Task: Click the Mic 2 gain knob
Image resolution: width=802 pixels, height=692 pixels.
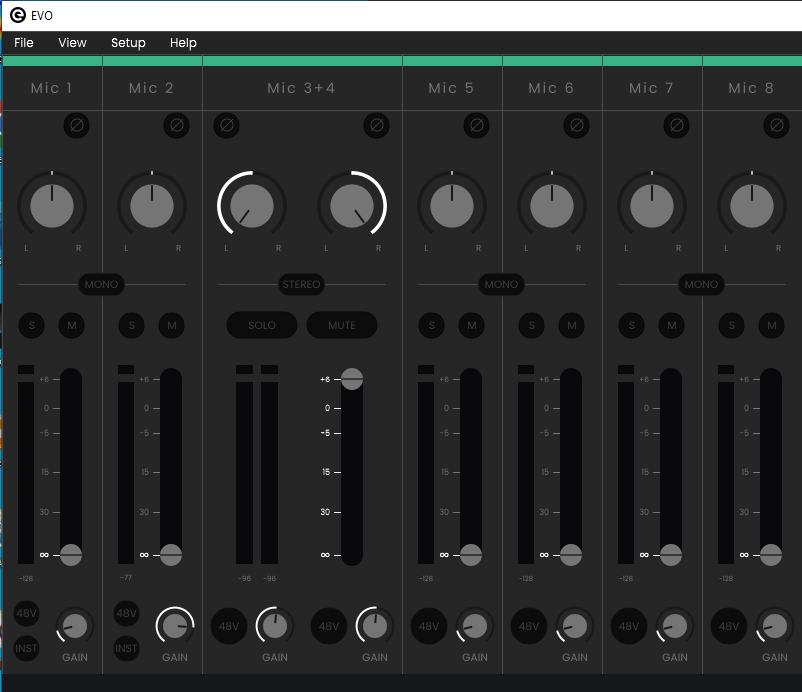Action: click(x=175, y=626)
